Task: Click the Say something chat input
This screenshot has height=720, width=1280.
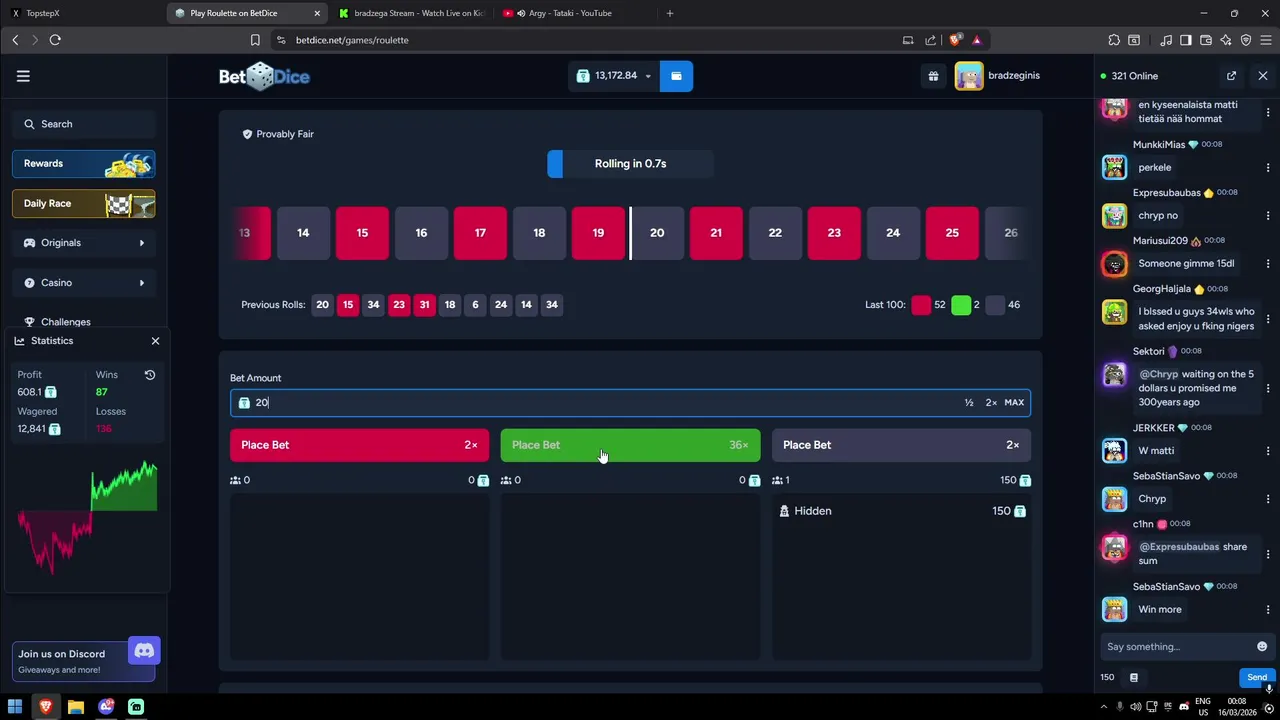Action: point(1176,647)
